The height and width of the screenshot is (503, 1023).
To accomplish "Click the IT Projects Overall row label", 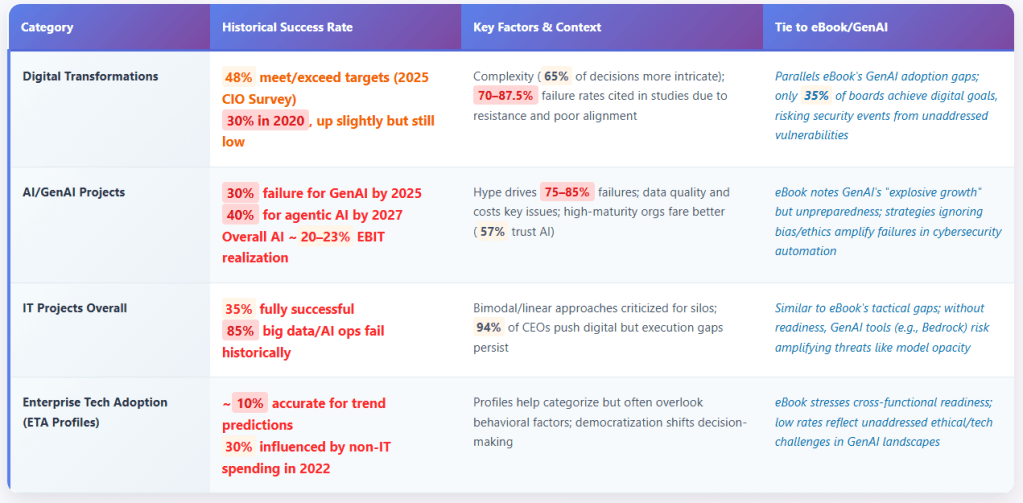I will 75,308.
